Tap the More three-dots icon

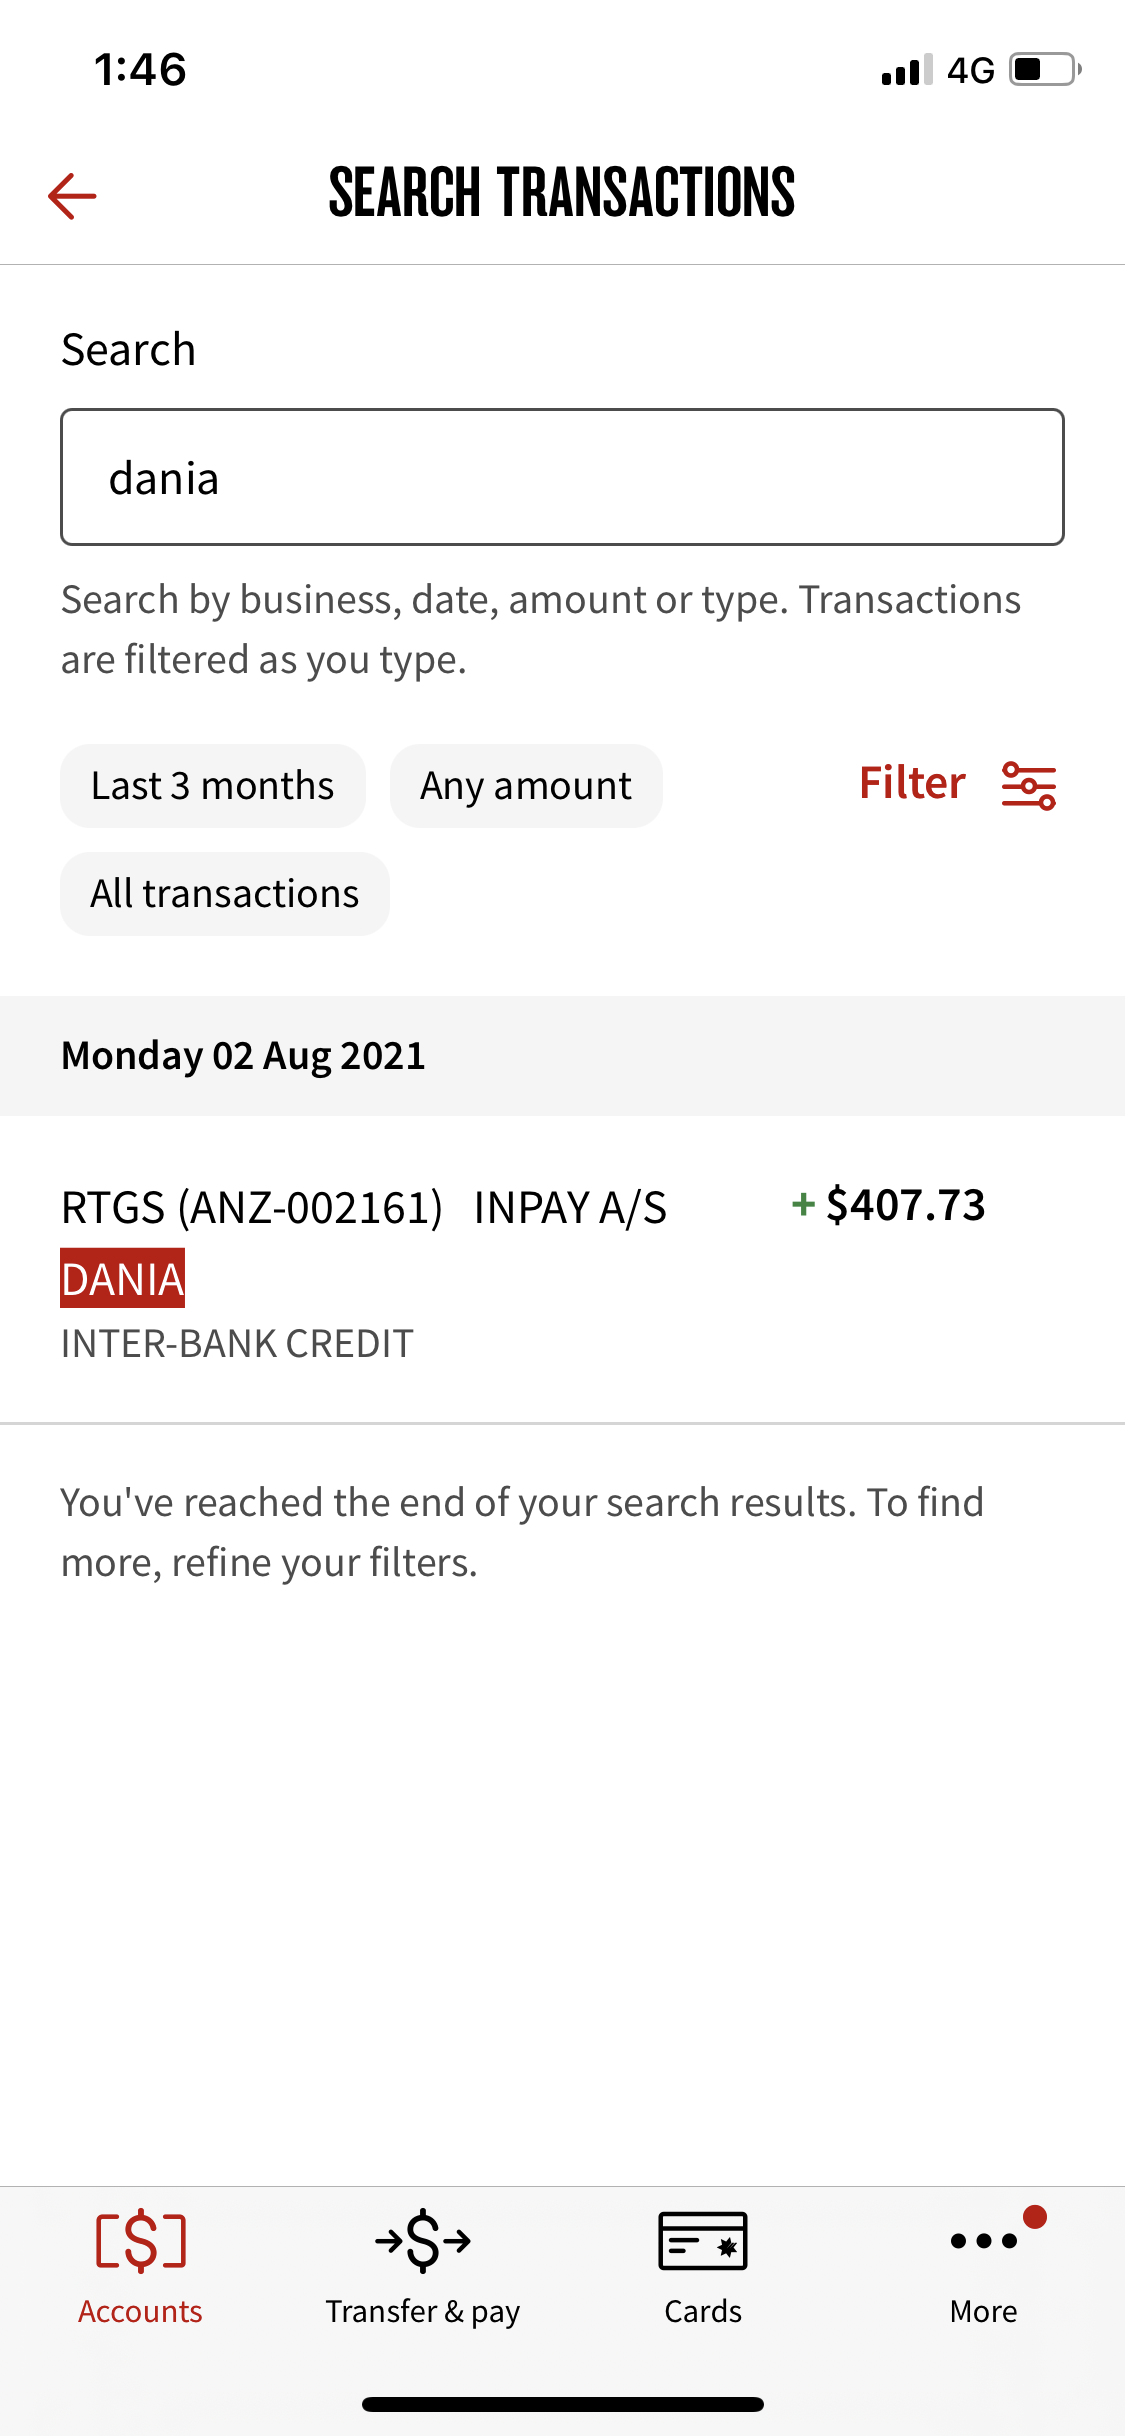tap(984, 2241)
